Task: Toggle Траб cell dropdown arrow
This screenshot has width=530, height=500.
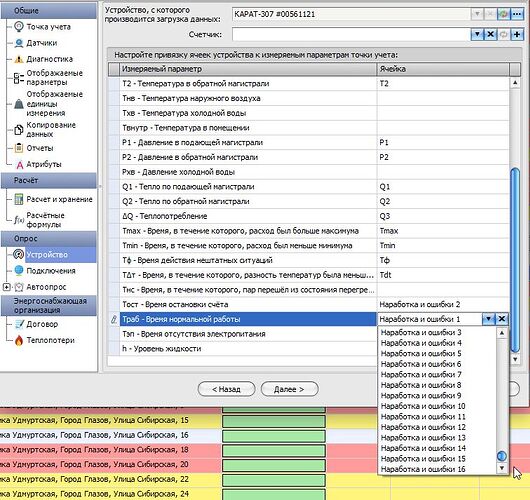Action: 488,318
